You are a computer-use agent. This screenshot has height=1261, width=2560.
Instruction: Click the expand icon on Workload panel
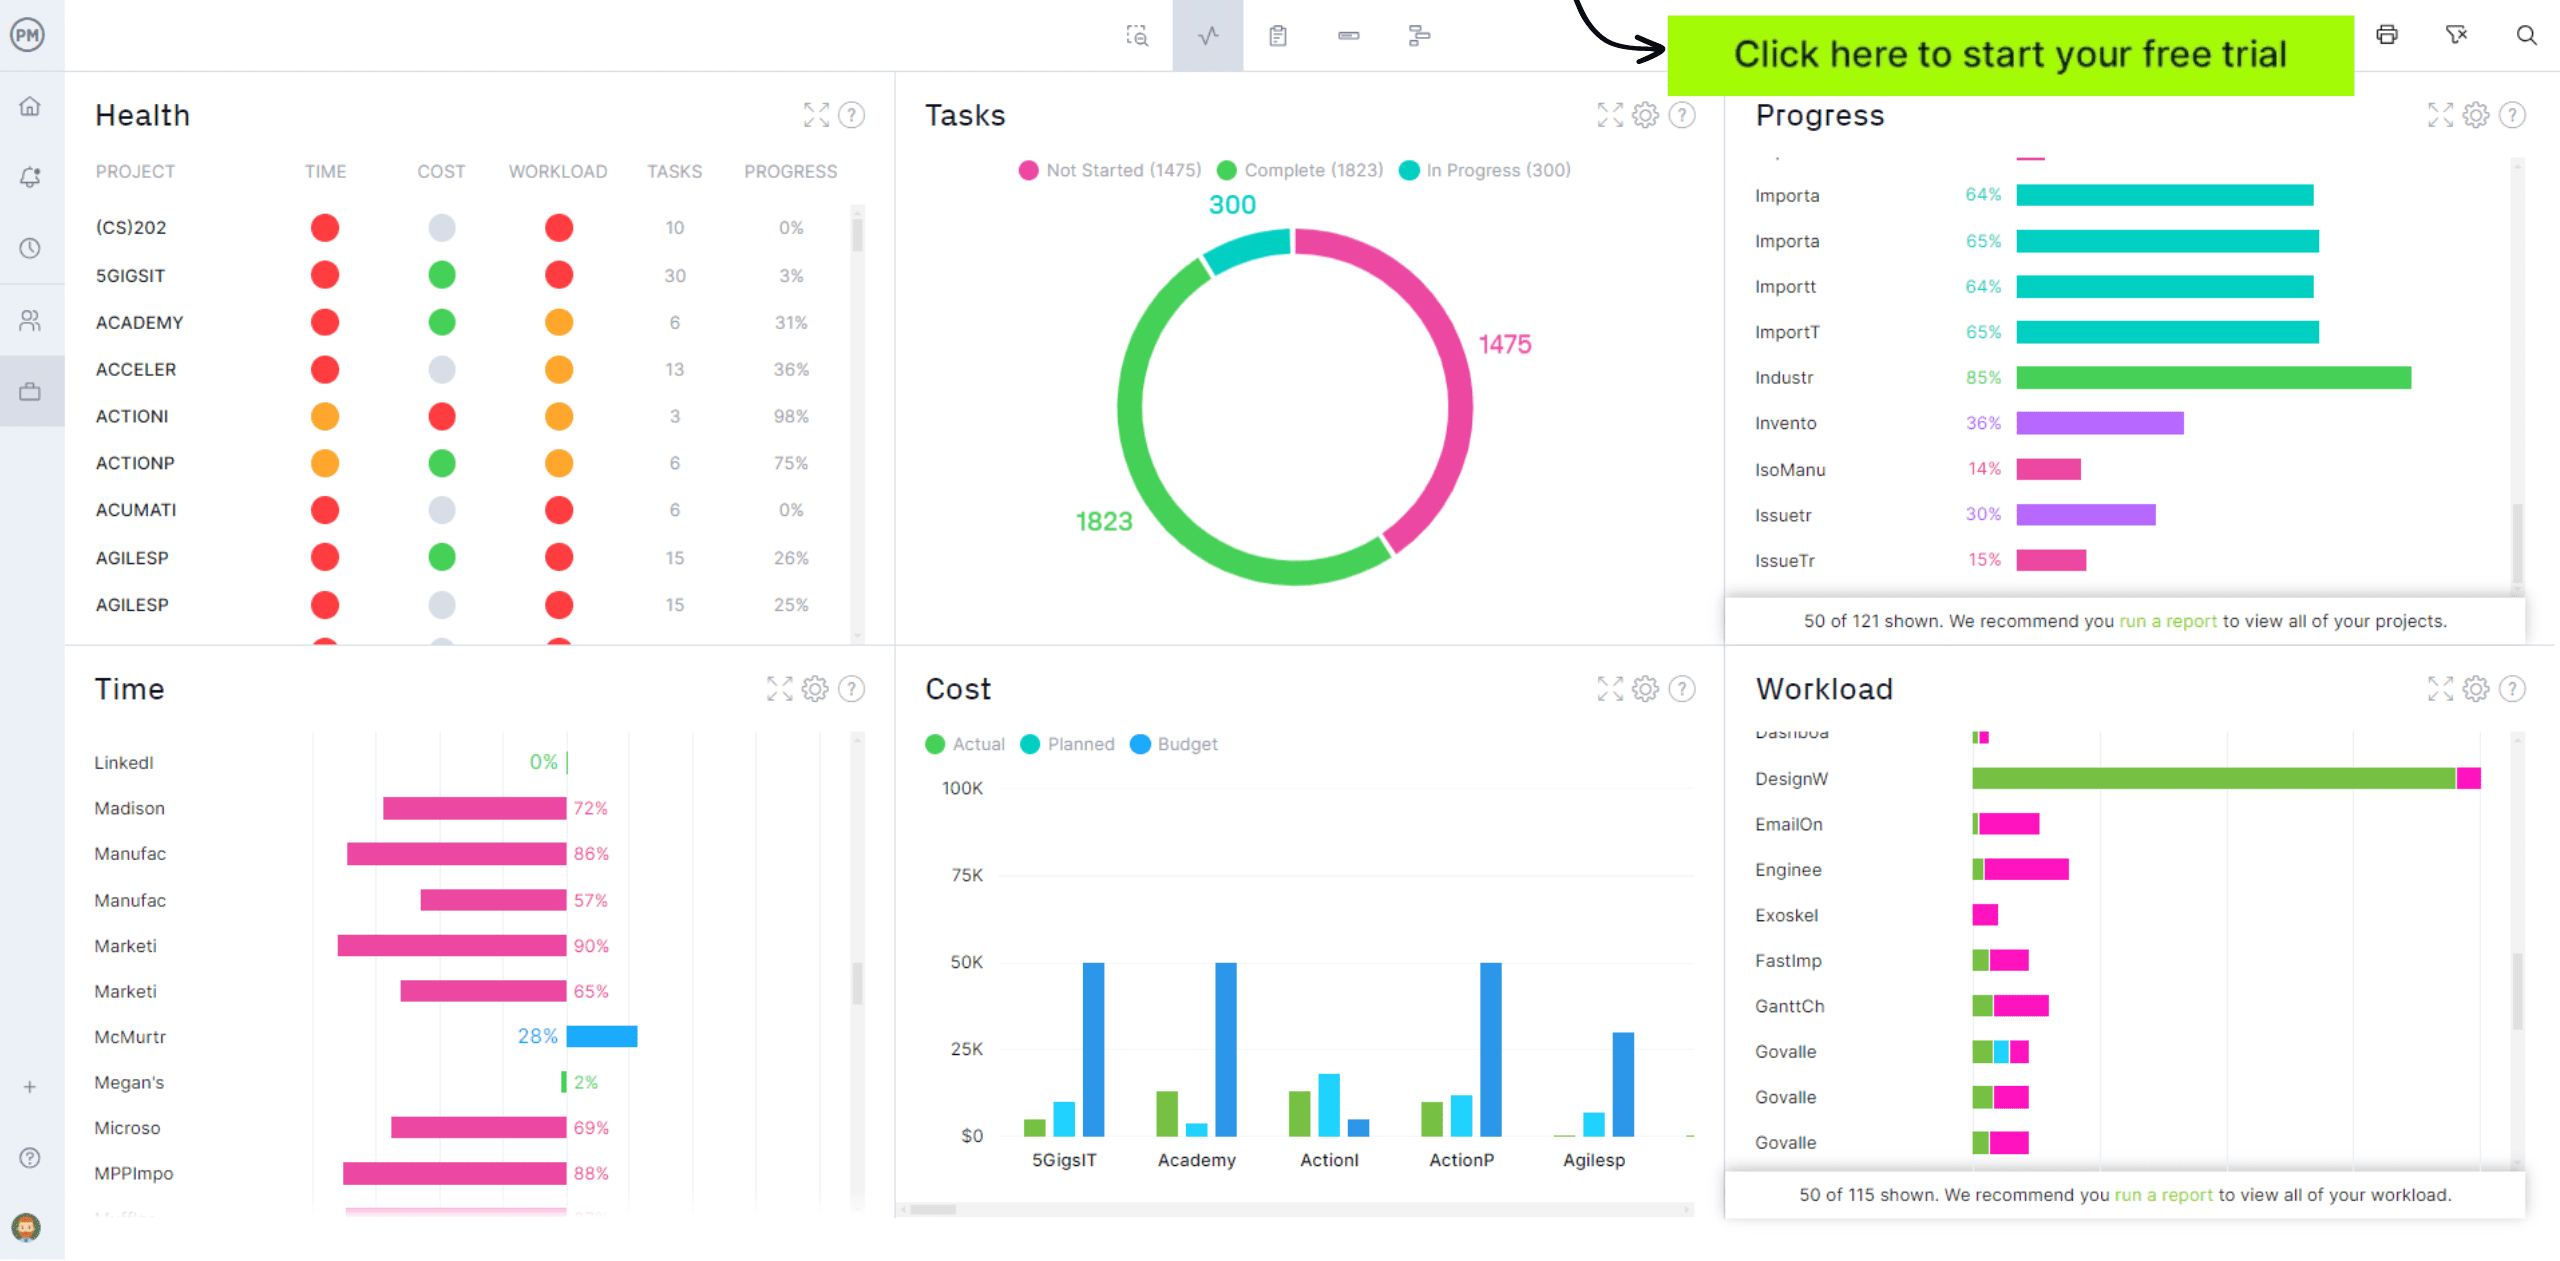[x=2441, y=688]
